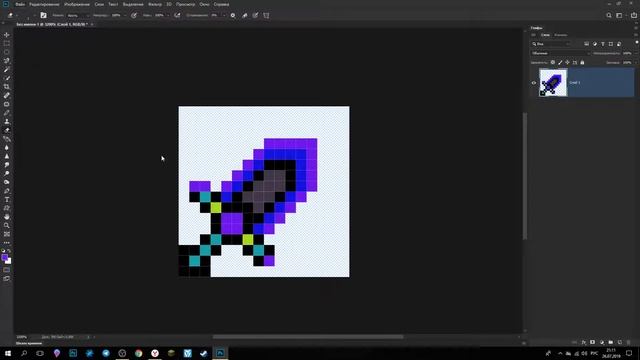Toggle lock image pixels brush icon
This screenshot has width=640, height=360.
pos(560,62)
